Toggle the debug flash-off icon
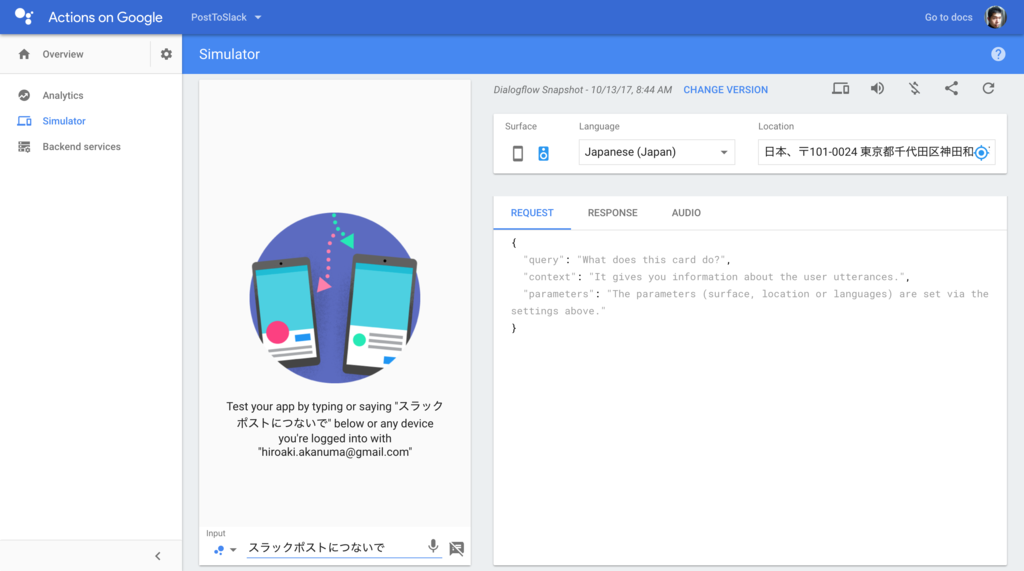Viewport: 1024px width, 571px height. click(x=914, y=89)
